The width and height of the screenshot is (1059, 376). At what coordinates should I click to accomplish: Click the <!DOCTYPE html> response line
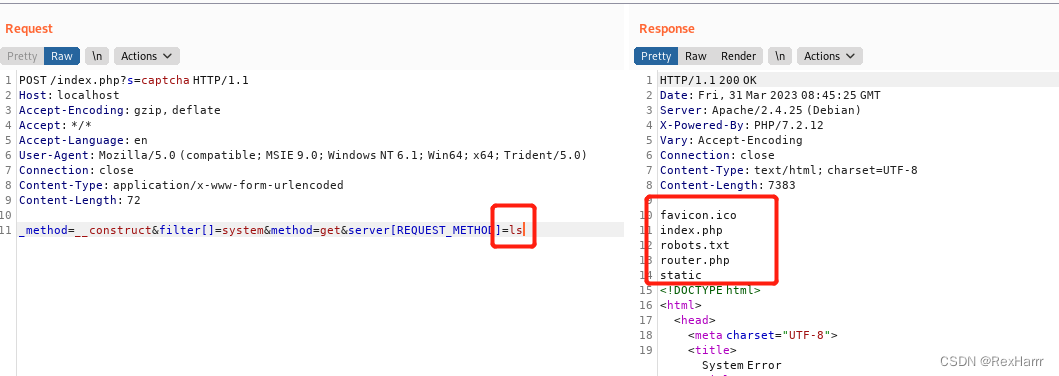point(710,290)
